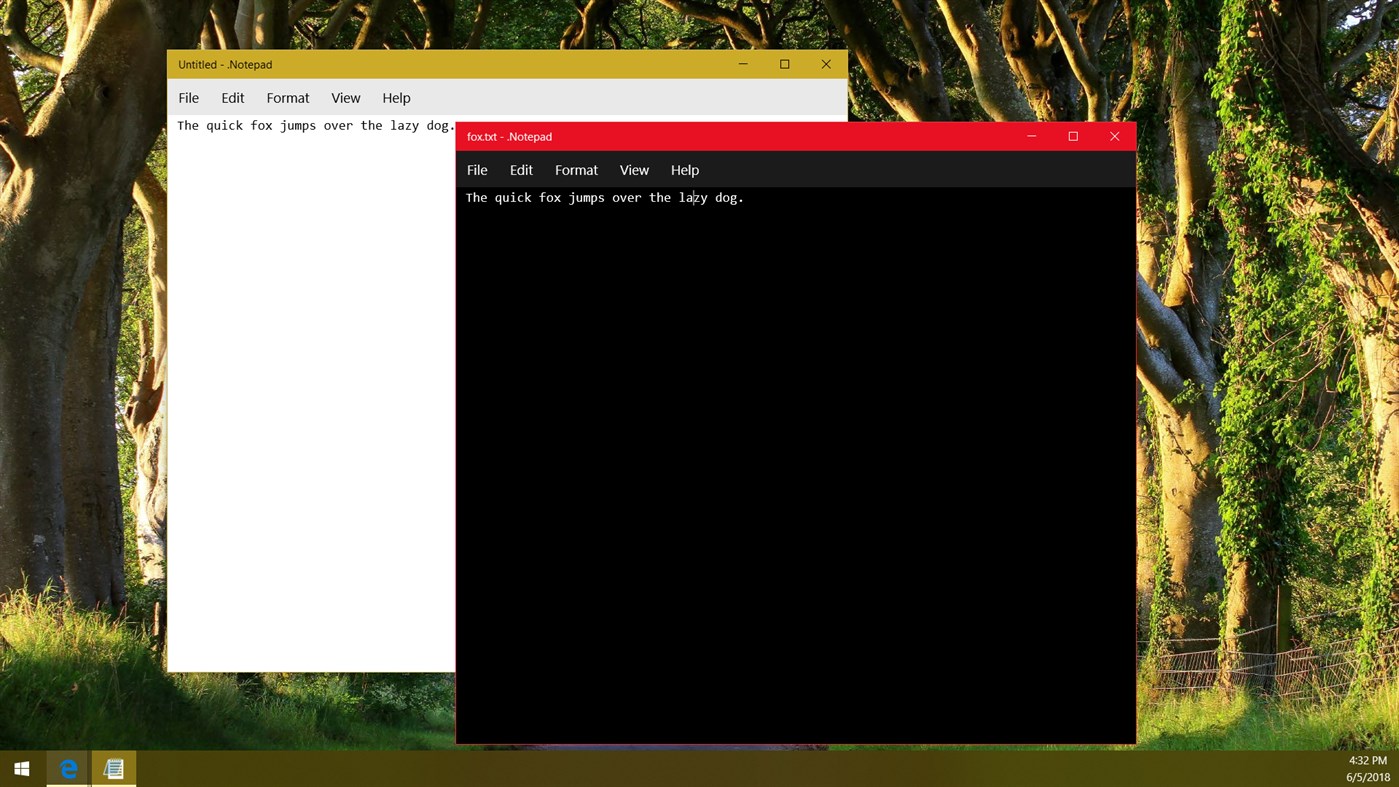Open the Help menu in Untitled Notepad
Screen dimensions: 1399x787
click(396, 97)
